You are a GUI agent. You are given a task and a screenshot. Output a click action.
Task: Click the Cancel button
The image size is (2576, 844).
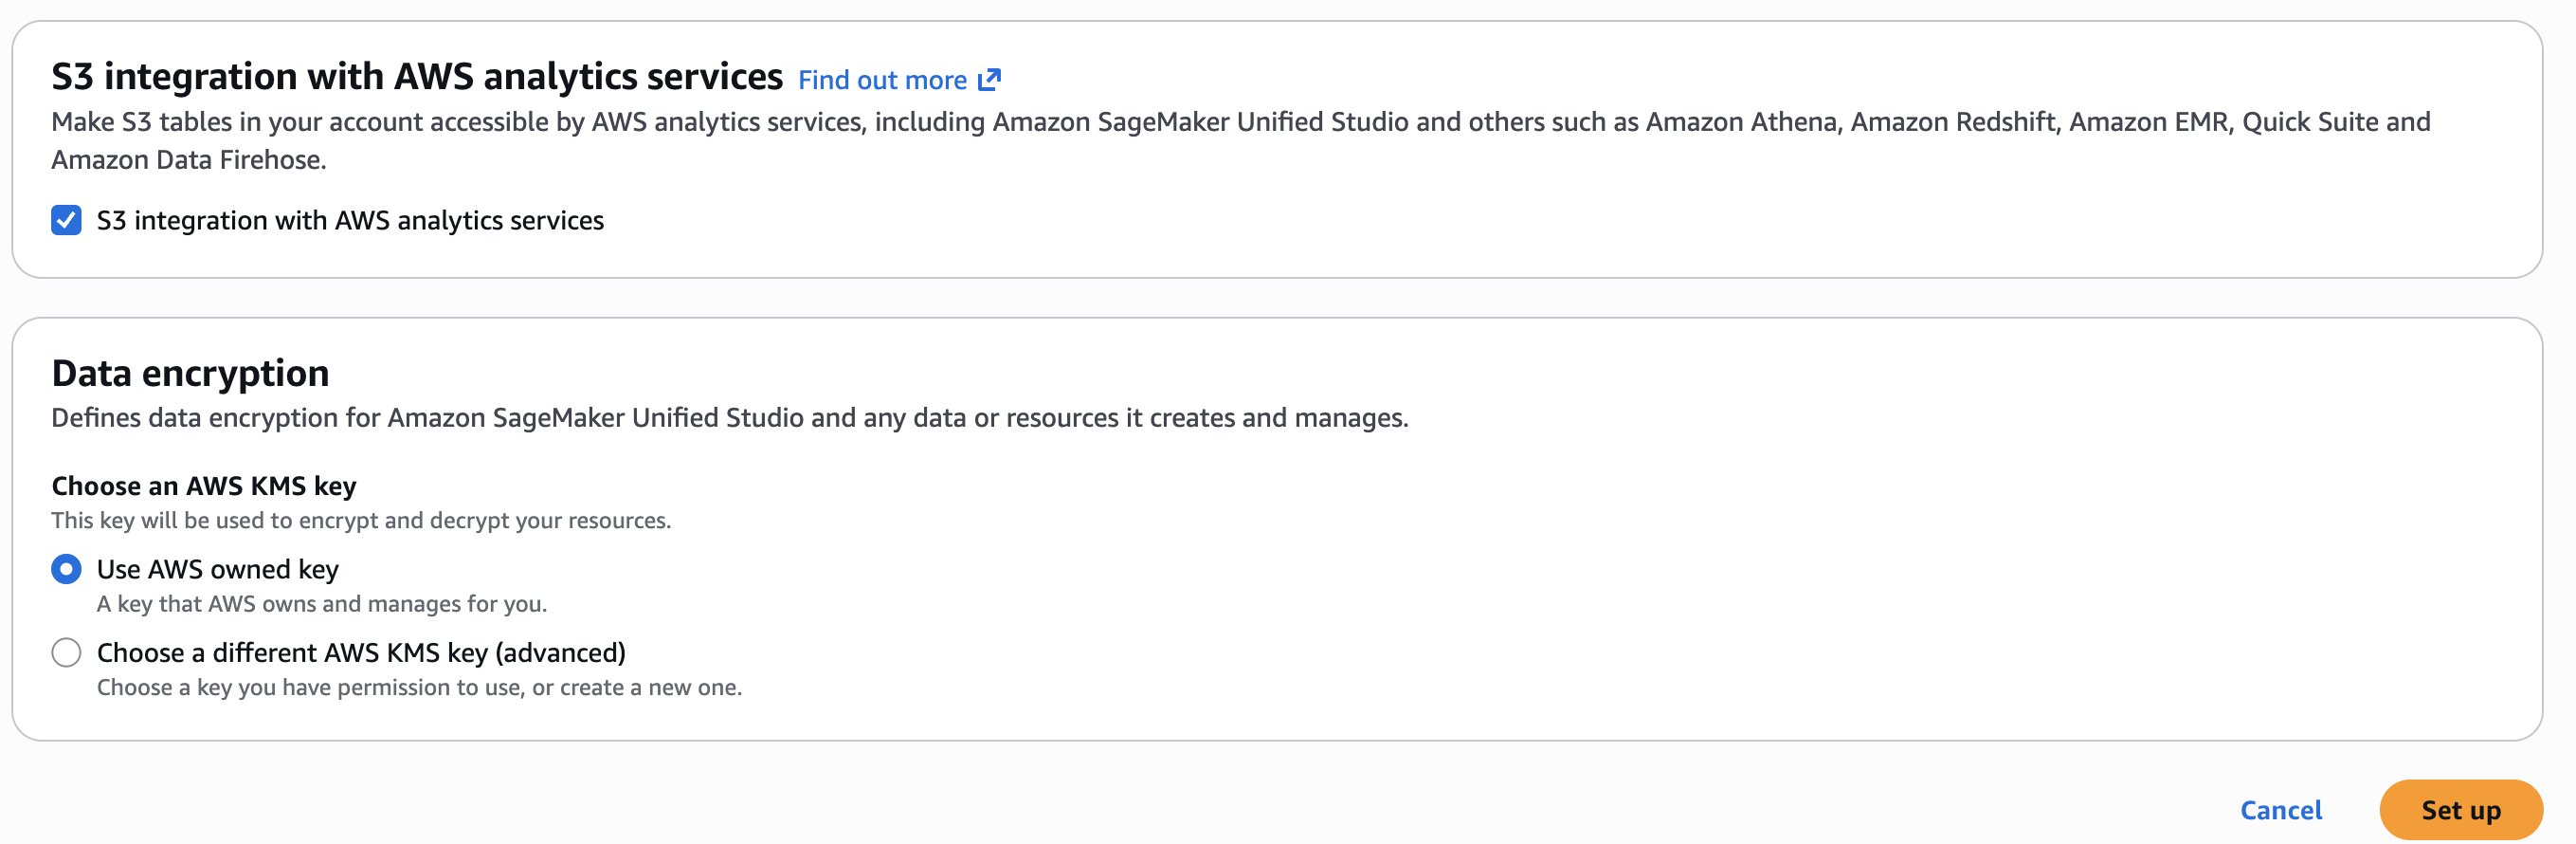[2280, 810]
